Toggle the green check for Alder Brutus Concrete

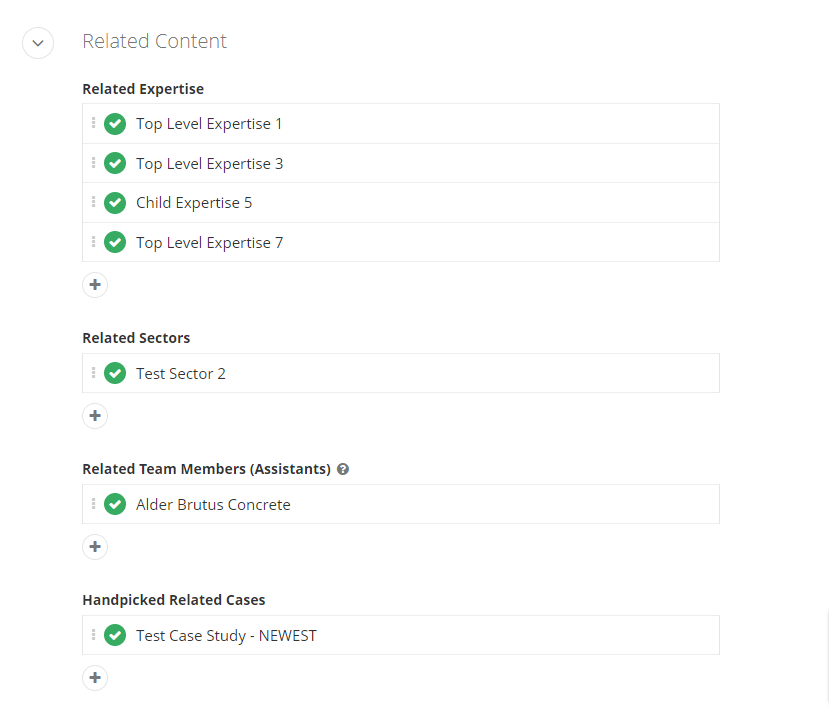(115, 504)
